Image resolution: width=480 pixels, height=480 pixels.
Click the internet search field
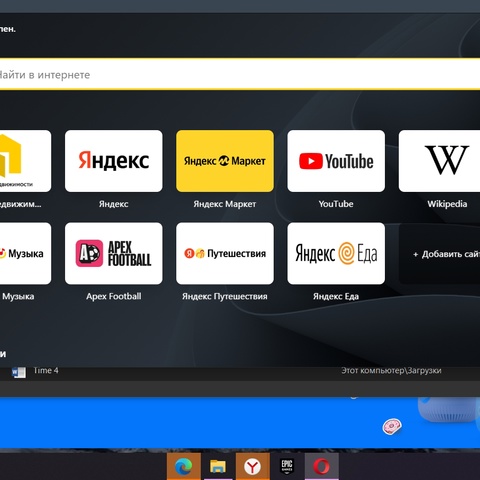(x=240, y=75)
